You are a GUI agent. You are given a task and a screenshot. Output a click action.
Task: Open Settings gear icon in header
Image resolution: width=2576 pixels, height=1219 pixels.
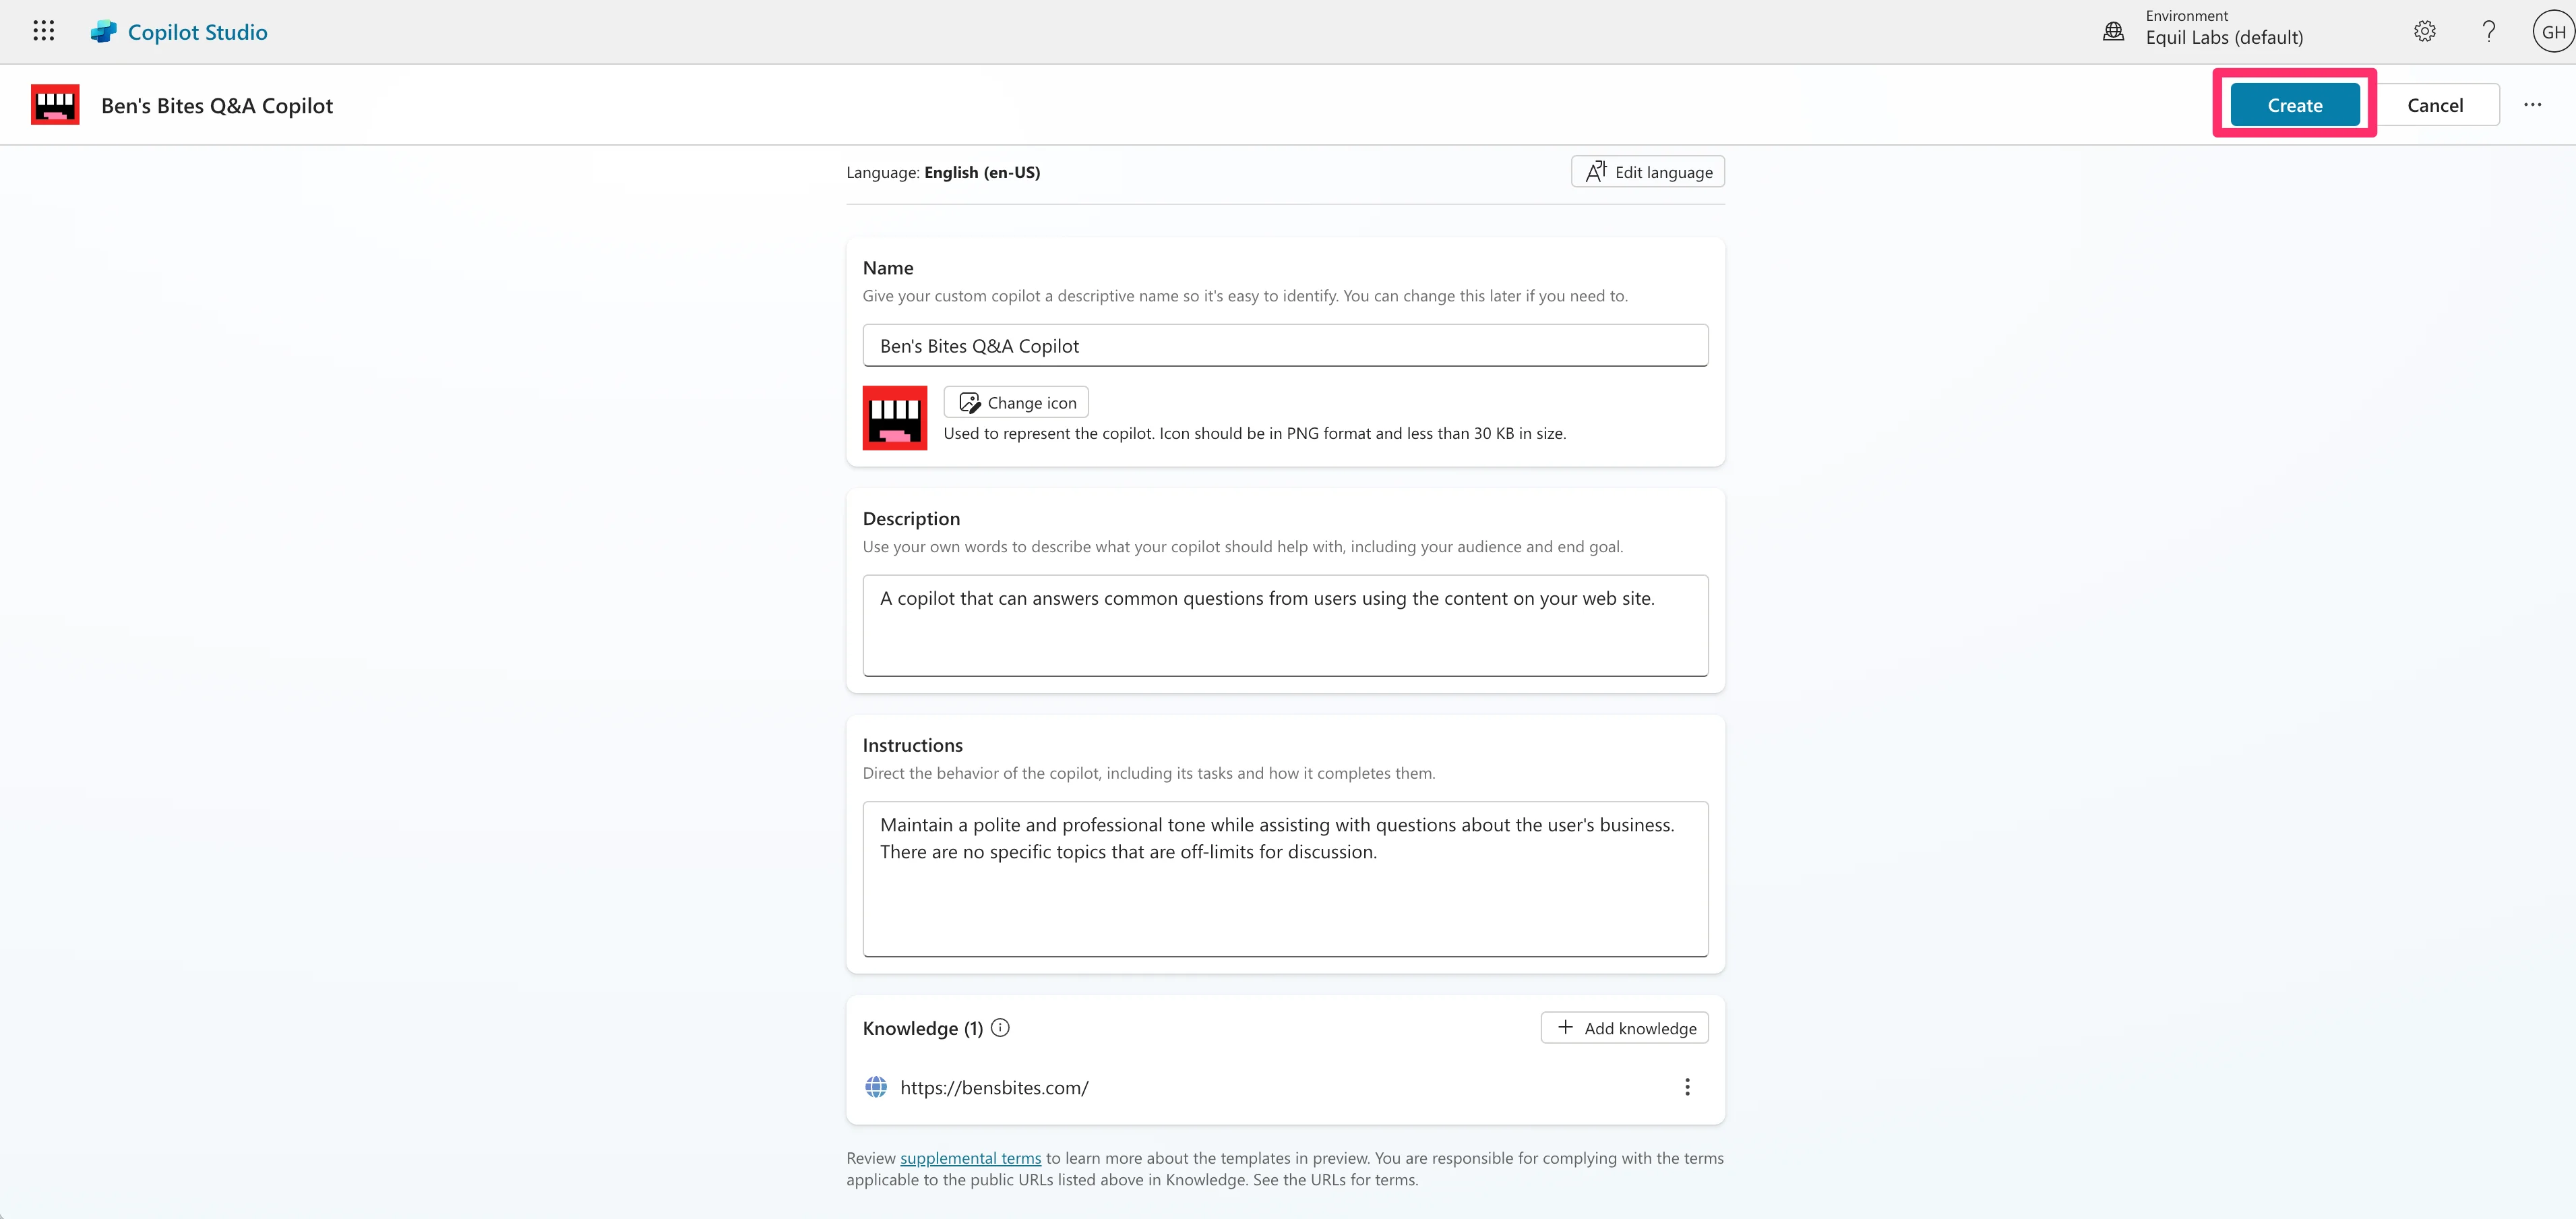[2424, 31]
